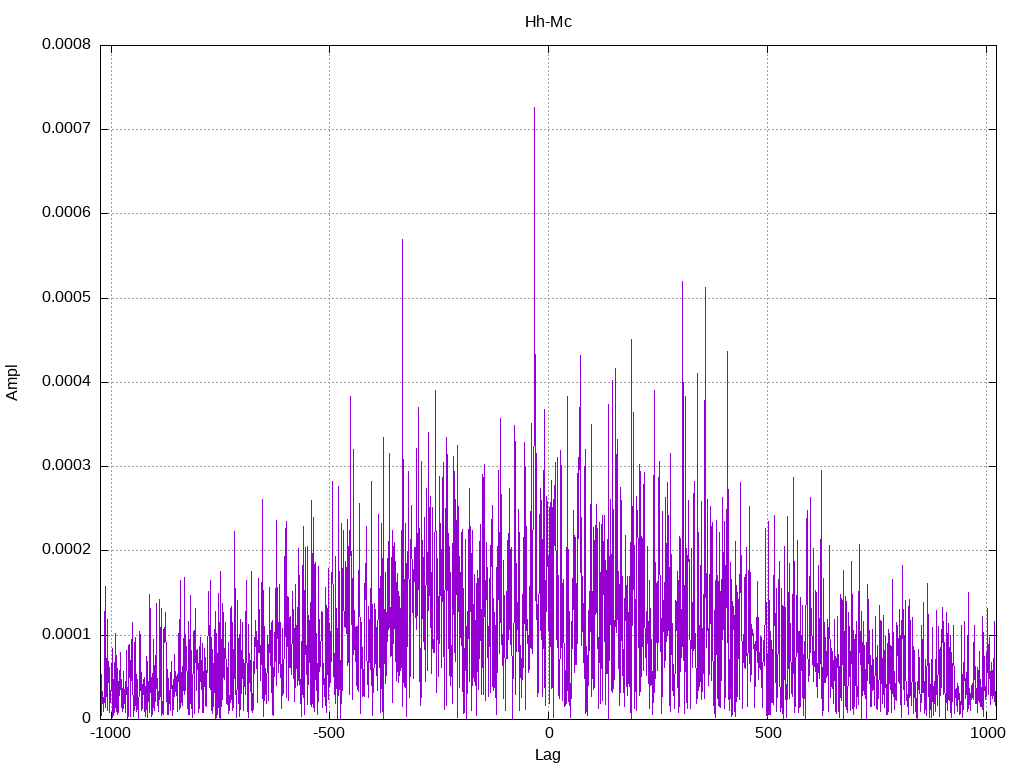Image resolution: width=1024 pixels, height=768 pixels.
Task: Click the x-axis tick label '1000'
Action: (987, 733)
